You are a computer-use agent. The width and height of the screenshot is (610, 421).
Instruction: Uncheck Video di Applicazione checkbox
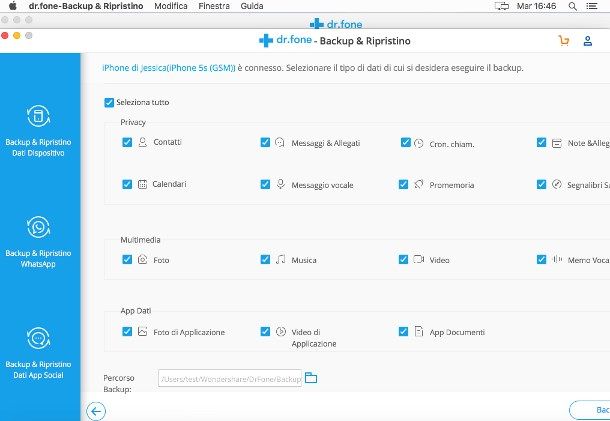pyautogui.click(x=265, y=331)
